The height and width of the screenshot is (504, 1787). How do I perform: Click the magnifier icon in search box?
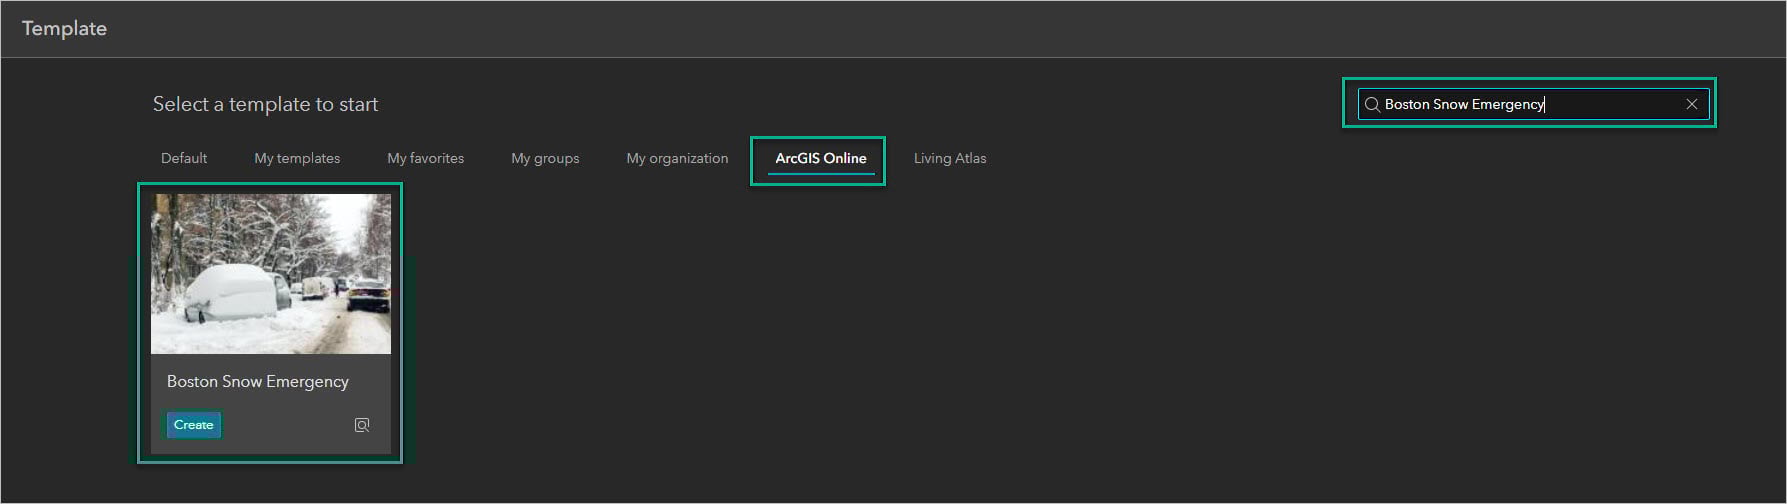(x=1372, y=104)
